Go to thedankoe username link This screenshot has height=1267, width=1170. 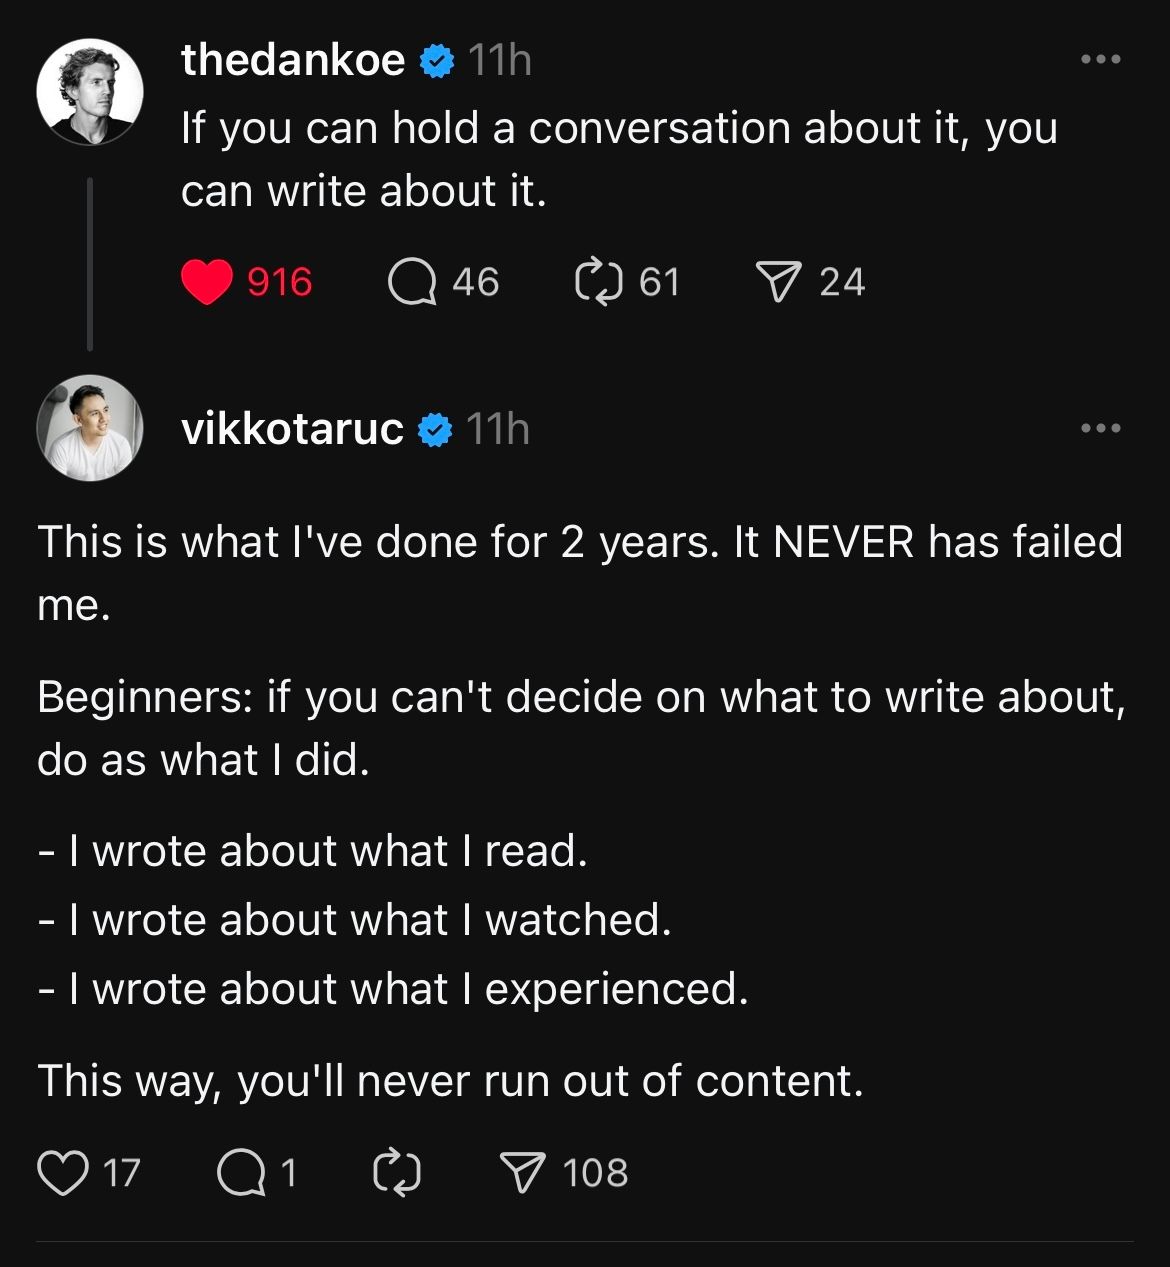pyautogui.click(x=292, y=61)
